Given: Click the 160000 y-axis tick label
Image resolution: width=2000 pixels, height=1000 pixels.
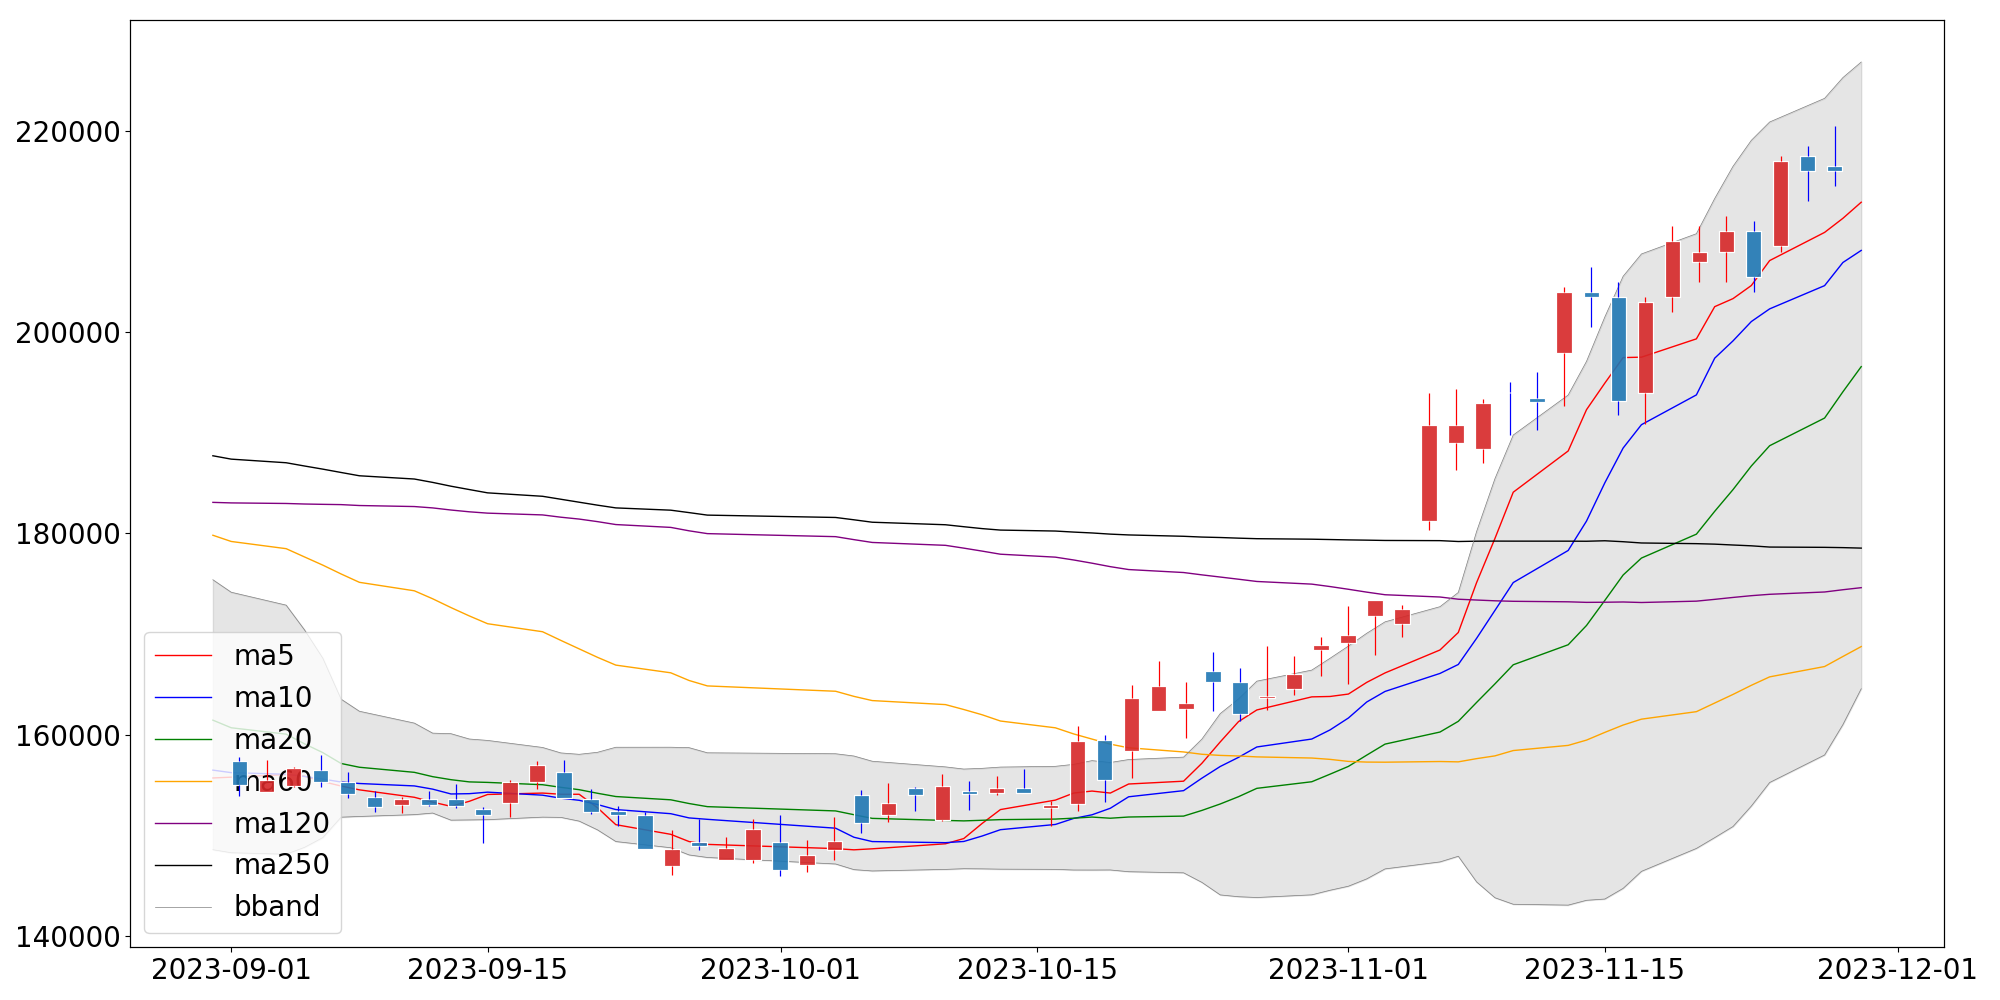Looking at the screenshot, I should coord(68,736).
